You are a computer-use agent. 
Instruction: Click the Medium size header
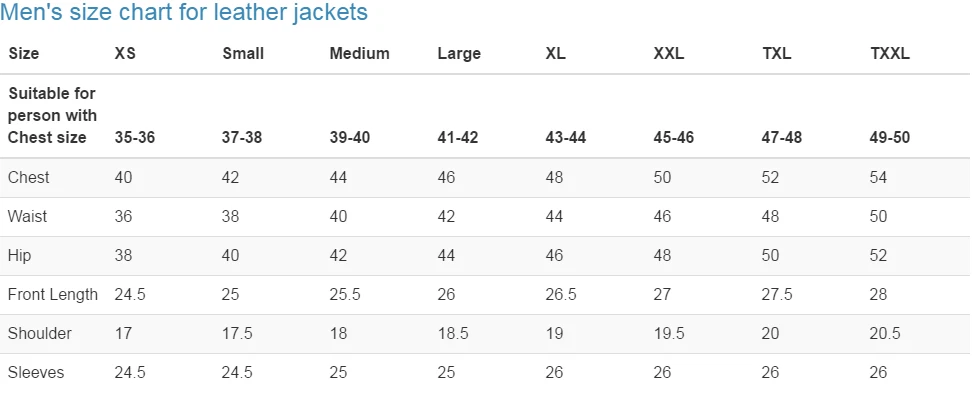[360, 54]
